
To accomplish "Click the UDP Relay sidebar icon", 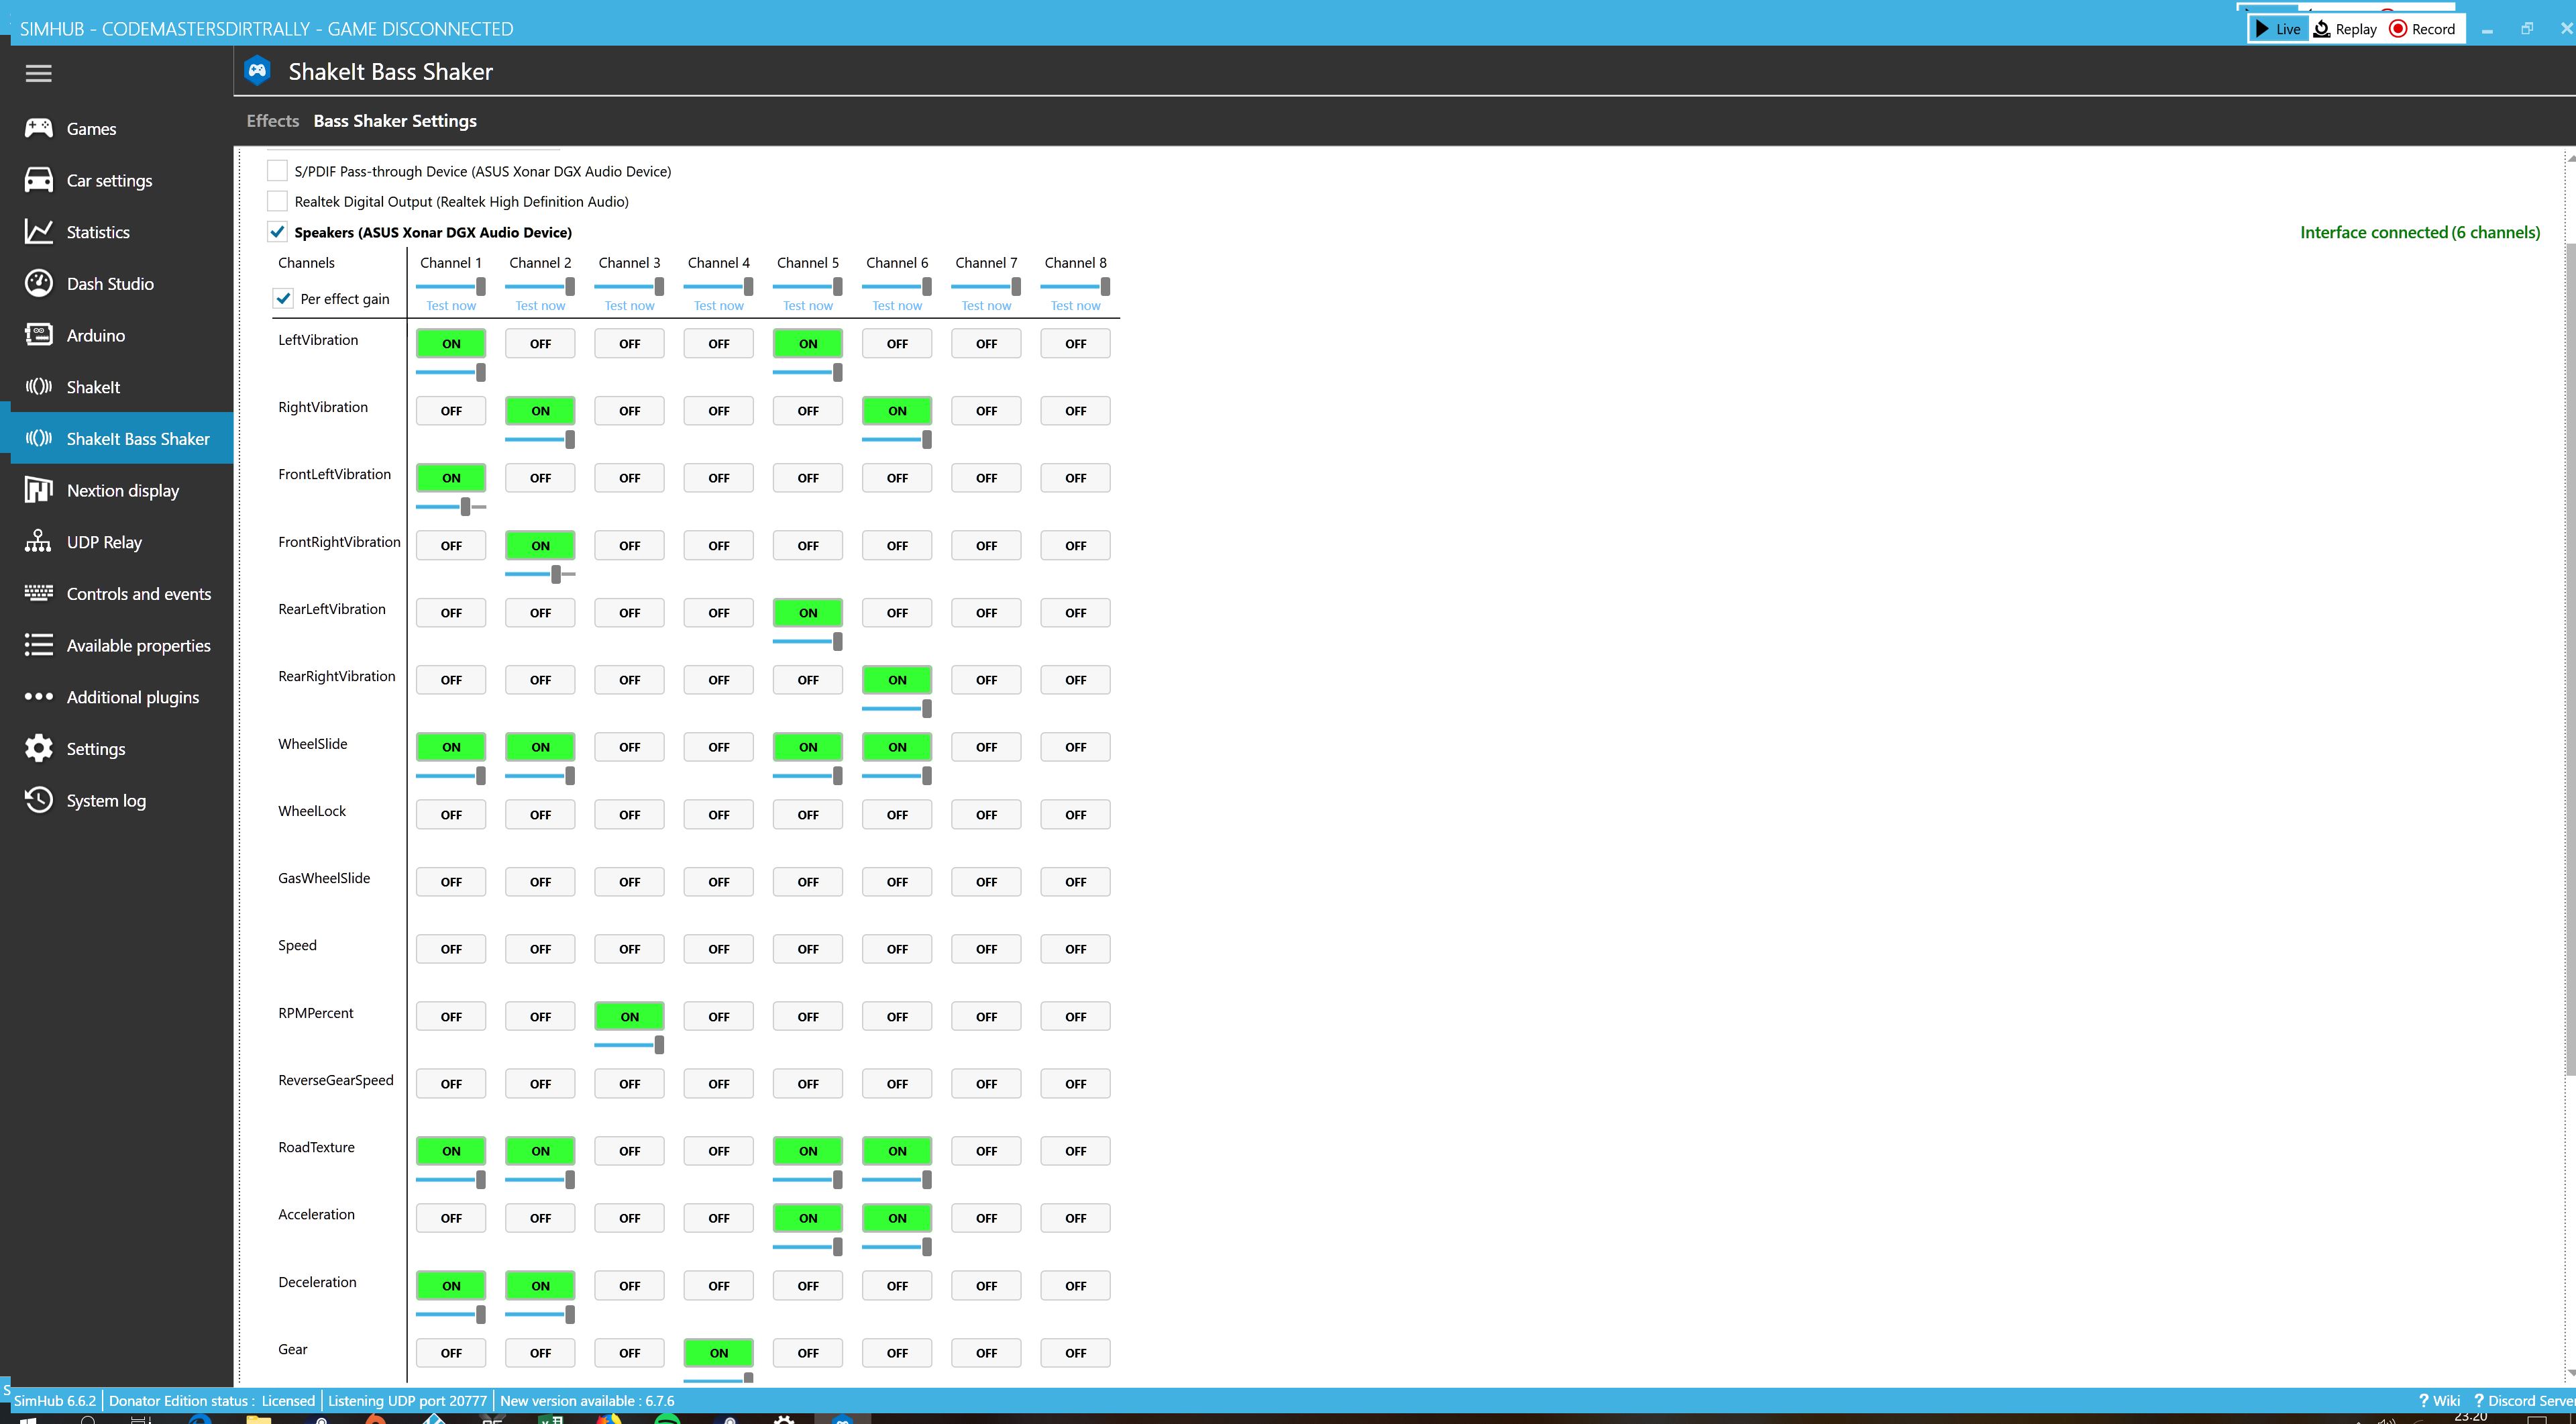I will (37, 540).
